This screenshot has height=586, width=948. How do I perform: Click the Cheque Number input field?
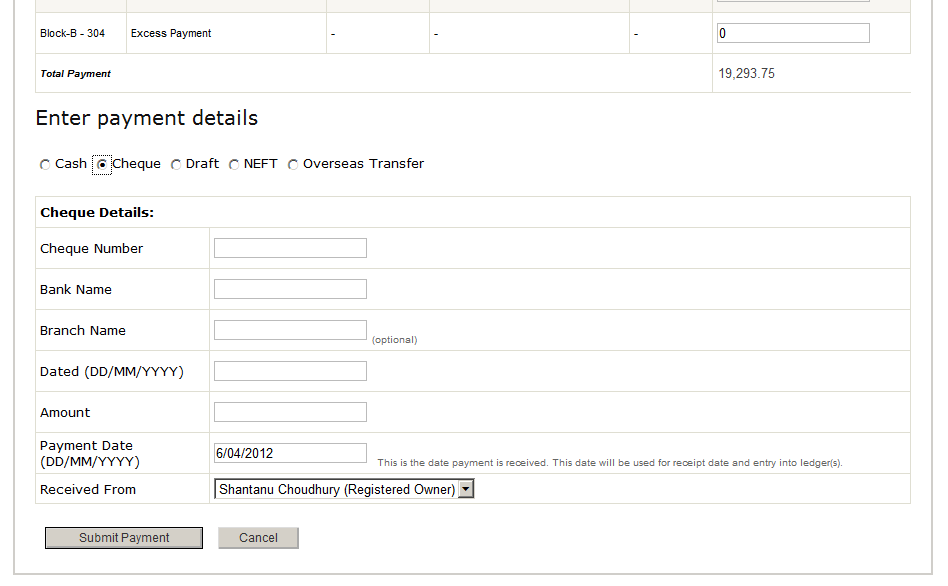pyautogui.click(x=290, y=248)
